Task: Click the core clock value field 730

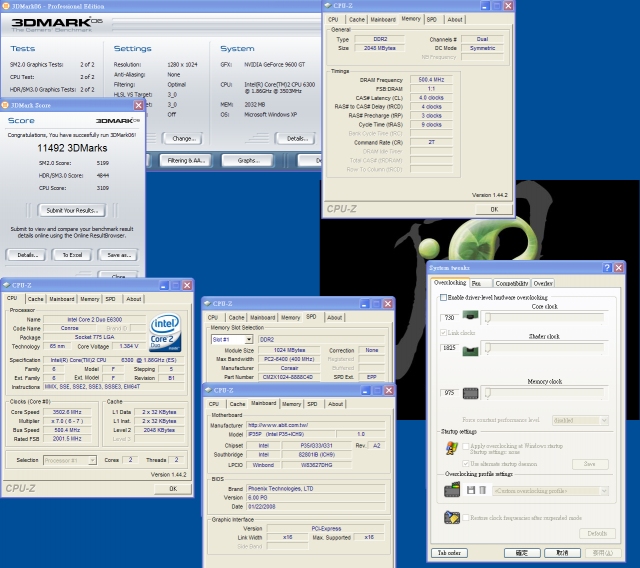Action: point(449,317)
